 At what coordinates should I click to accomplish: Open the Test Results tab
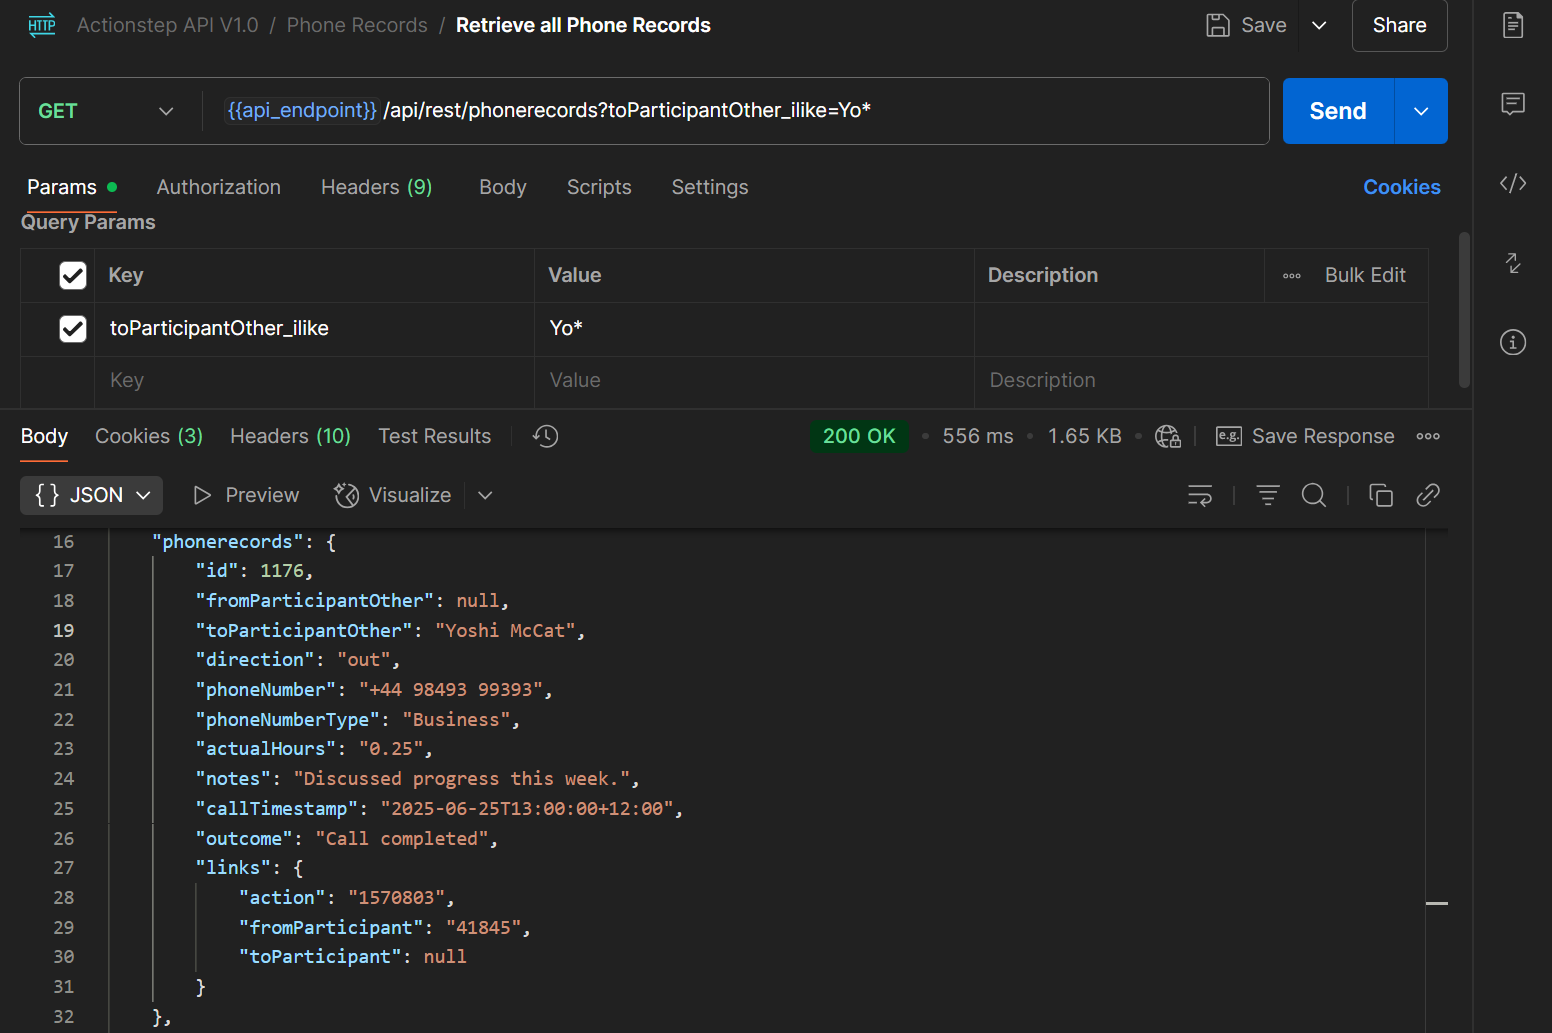click(435, 436)
